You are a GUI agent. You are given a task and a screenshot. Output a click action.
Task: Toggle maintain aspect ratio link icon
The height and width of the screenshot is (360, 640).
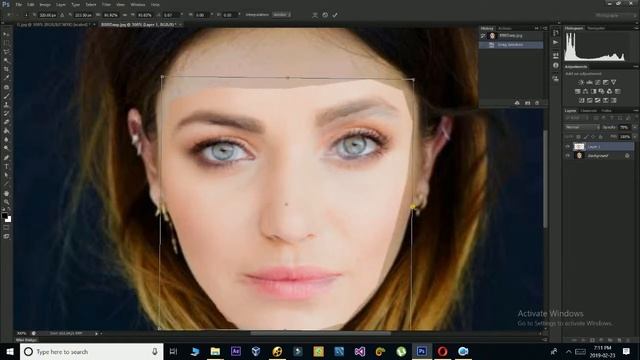[124, 15]
